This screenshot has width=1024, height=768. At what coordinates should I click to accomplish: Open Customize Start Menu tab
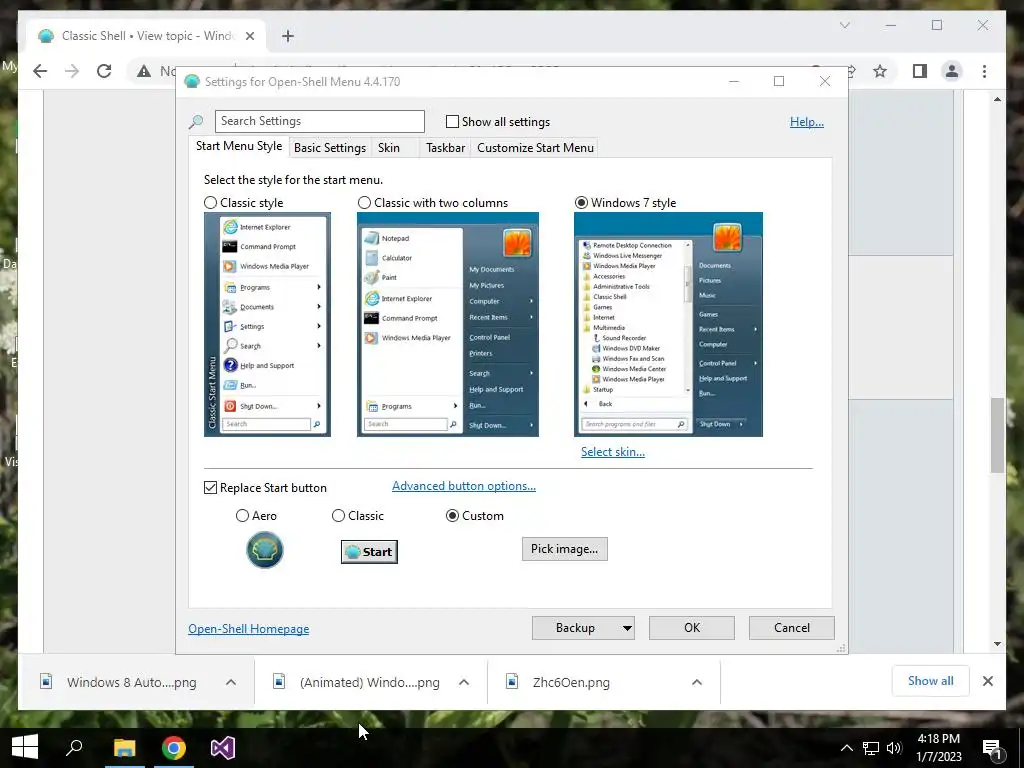[x=536, y=148]
